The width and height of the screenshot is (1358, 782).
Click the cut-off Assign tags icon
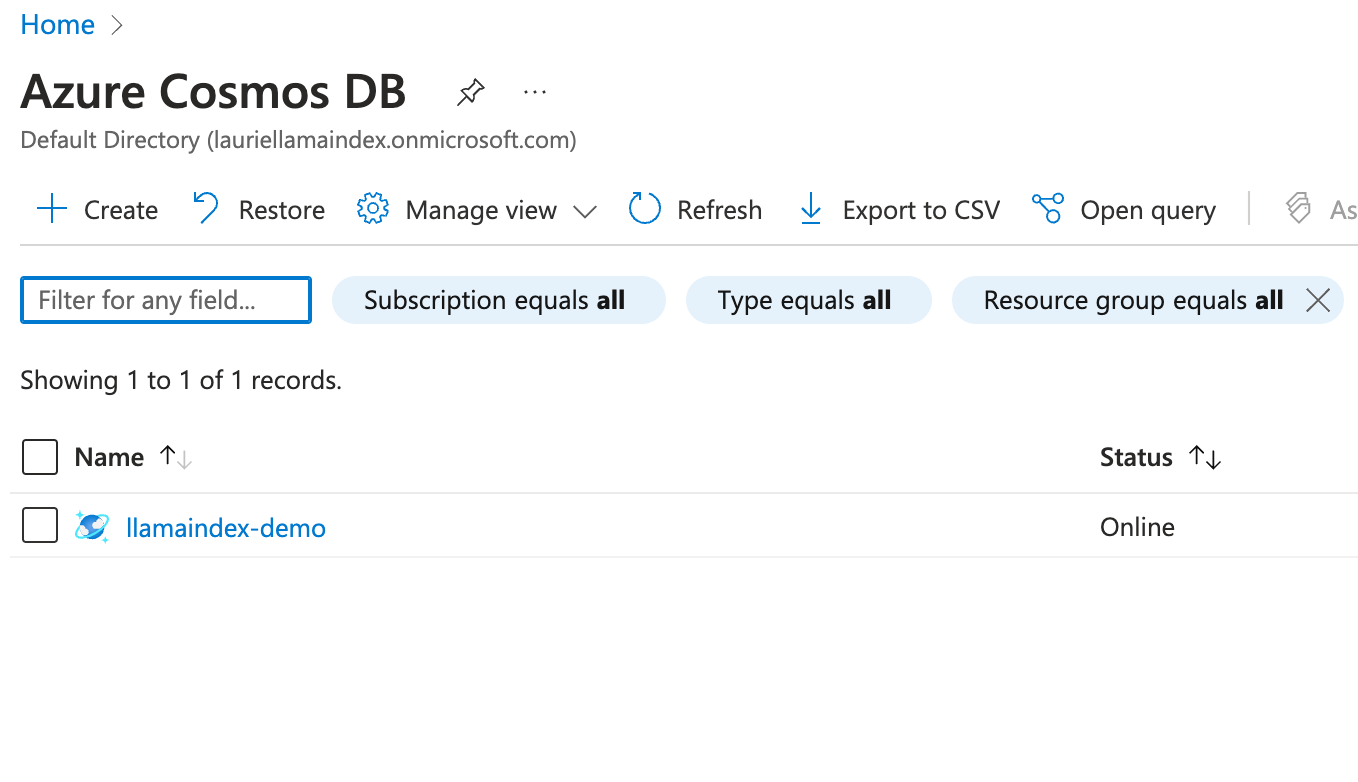tap(1298, 209)
